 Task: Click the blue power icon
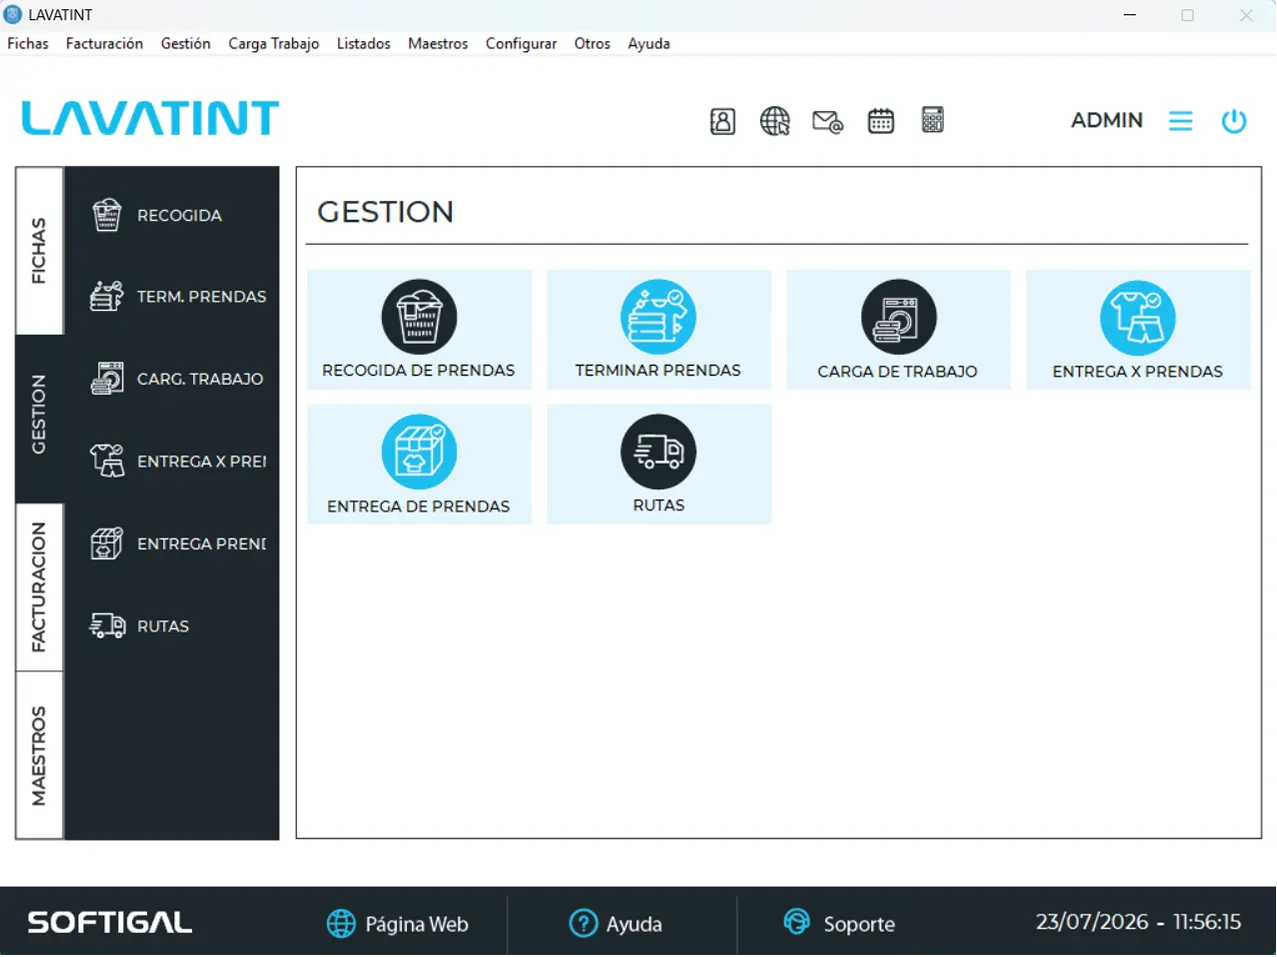[1234, 121]
